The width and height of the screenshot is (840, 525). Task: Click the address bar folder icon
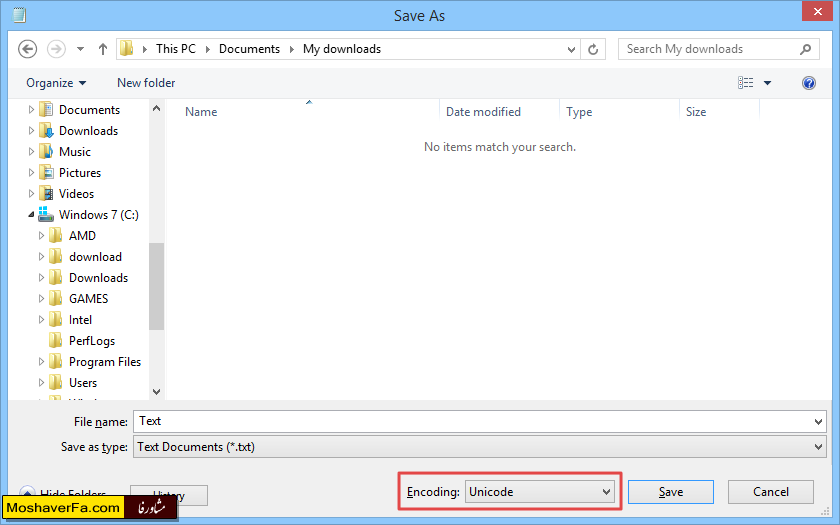pos(126,48)
